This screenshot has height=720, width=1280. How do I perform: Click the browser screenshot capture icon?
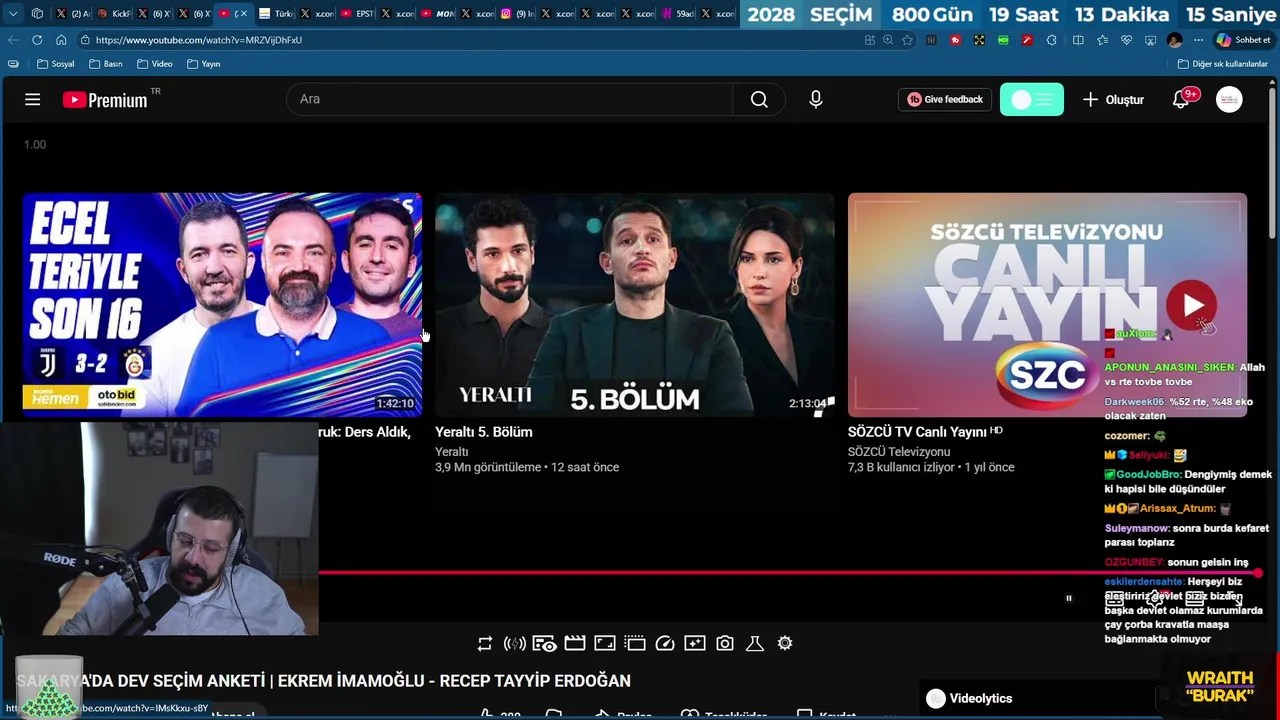tap(1150, 40)
